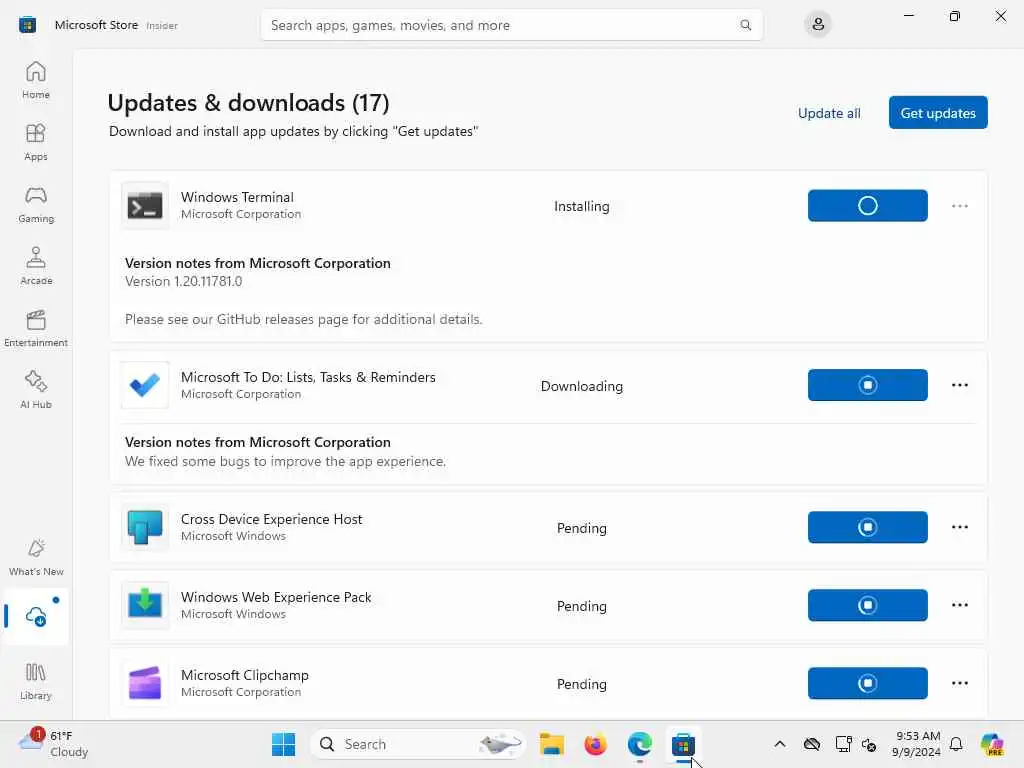The height and width of the screenshot is (768, 1024).
Task: Select Microsoft To Do: Lists, Tasks & Reminders title
Action: coord(308,377)
